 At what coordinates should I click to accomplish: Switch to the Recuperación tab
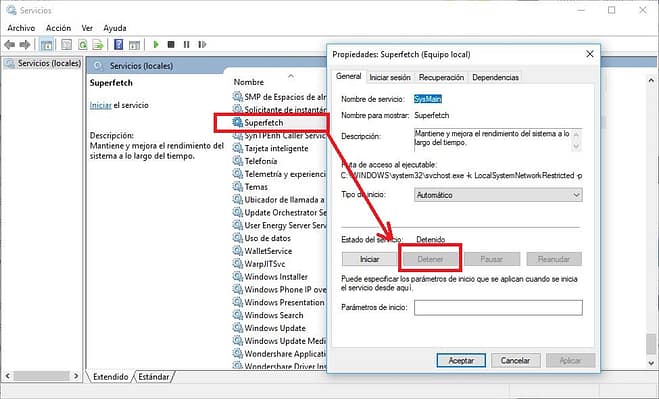[x=441, y=77]
